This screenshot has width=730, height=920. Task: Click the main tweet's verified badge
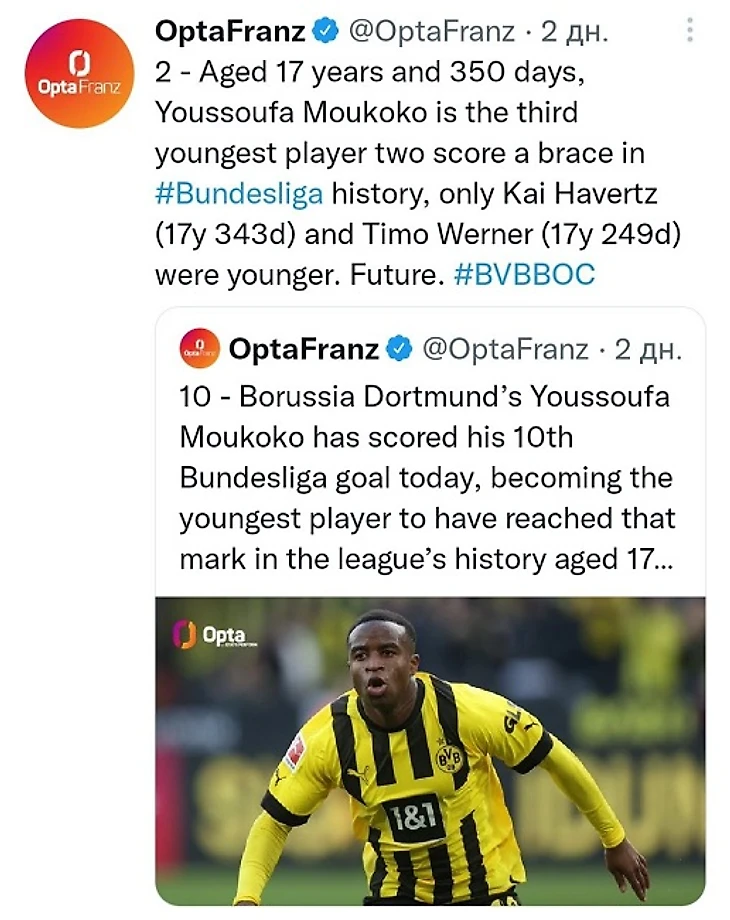[327, 31]
